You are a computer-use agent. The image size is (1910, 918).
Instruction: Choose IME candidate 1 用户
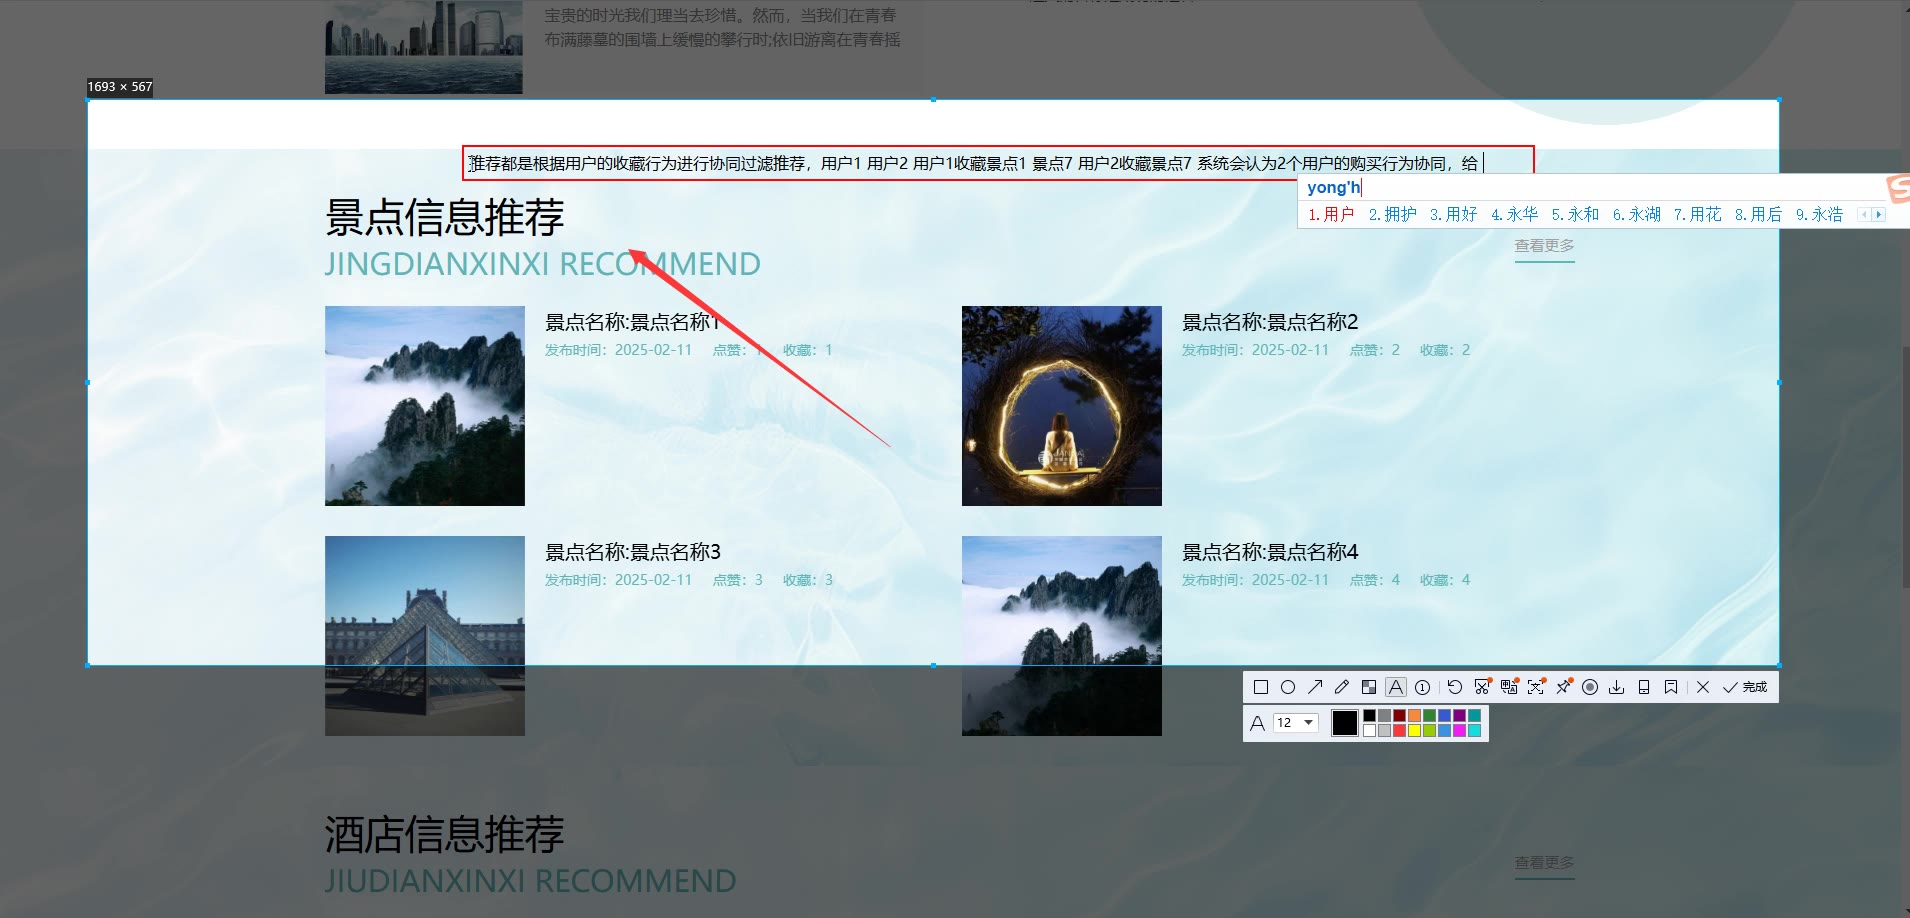[x=1331, y=214]
